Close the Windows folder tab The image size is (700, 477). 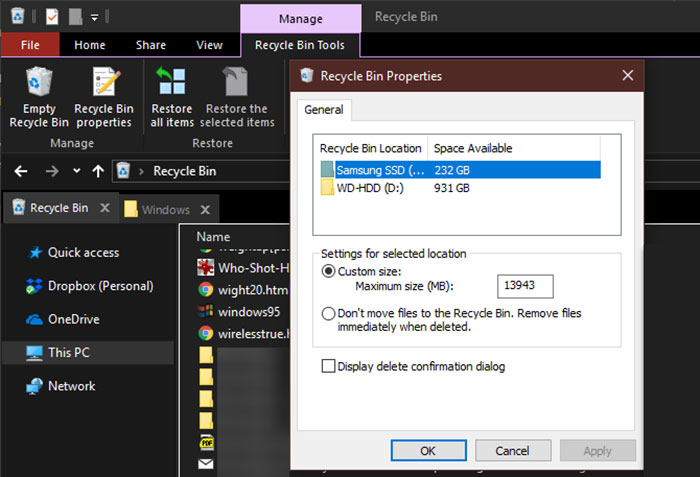pyautogui.click(x=205, y=210)
